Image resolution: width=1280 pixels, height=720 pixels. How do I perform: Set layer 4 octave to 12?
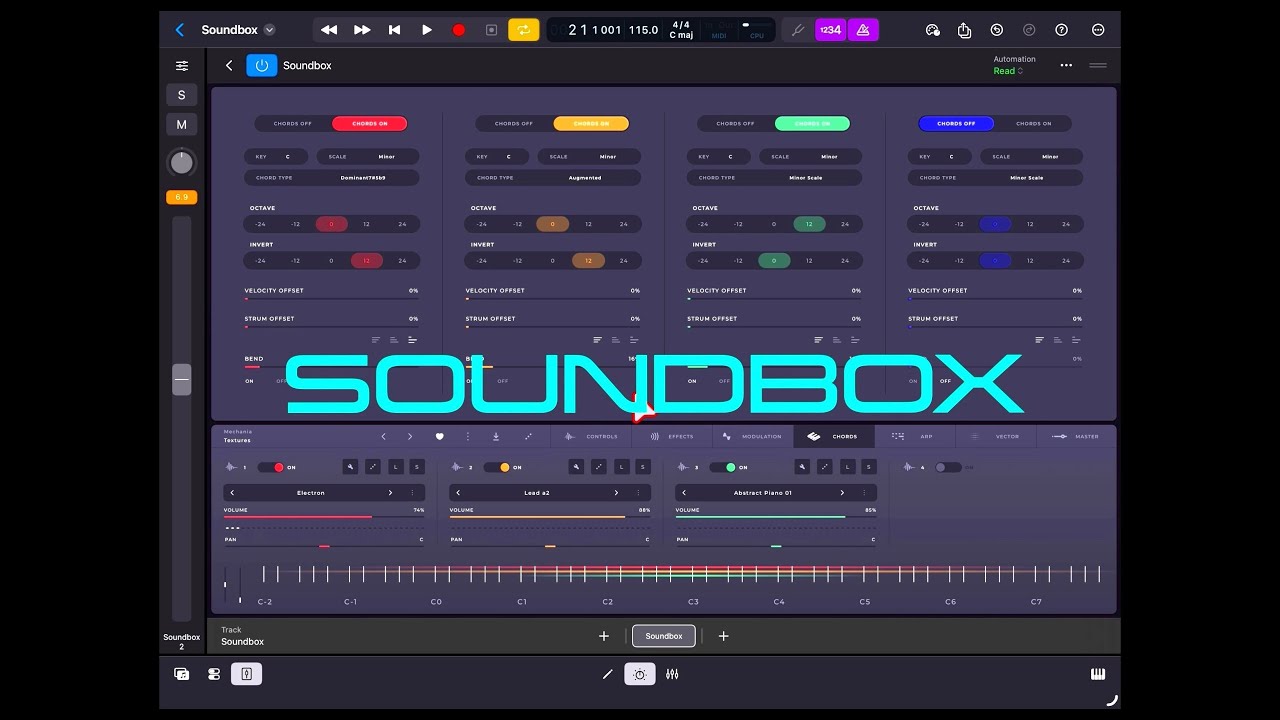point(1030,224)
